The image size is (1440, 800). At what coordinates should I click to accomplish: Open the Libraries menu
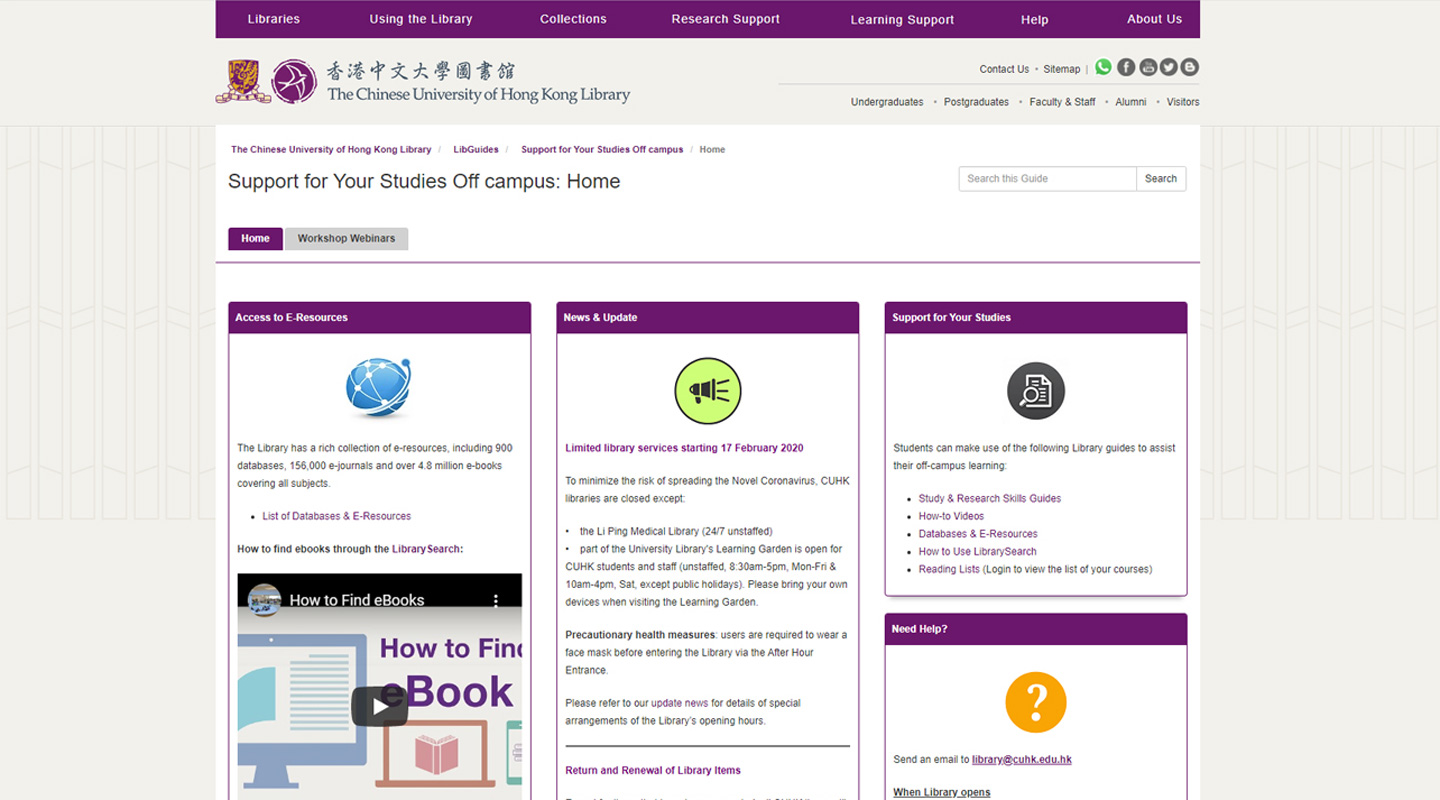pos(274,19)
